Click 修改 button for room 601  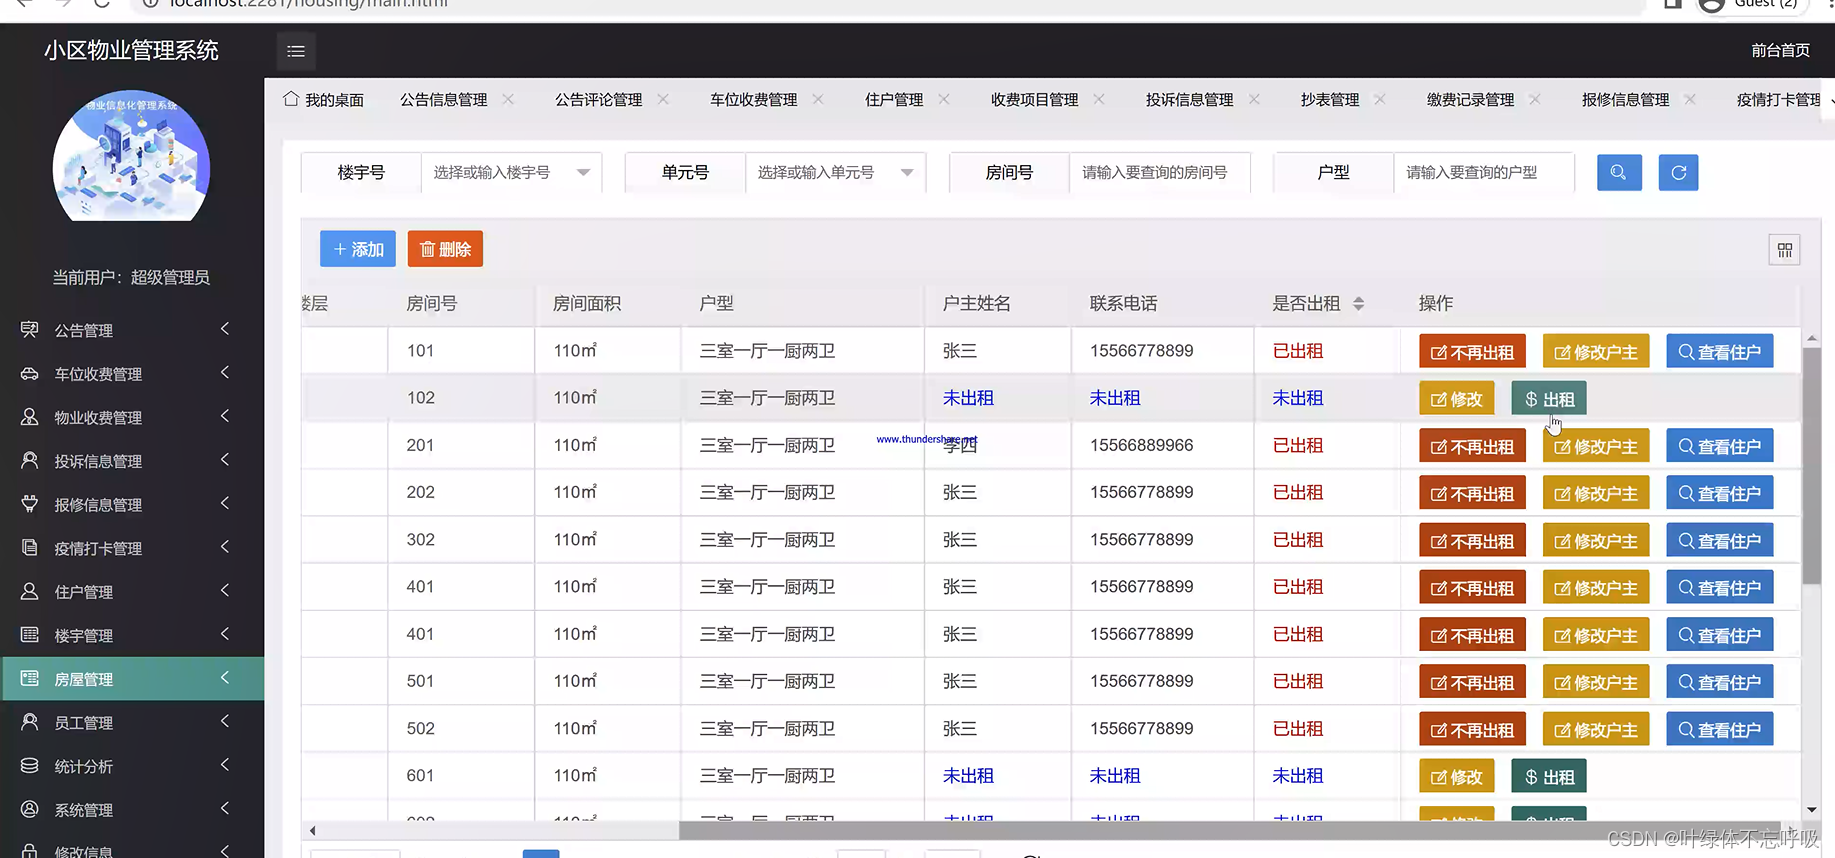coord(1457,777)
